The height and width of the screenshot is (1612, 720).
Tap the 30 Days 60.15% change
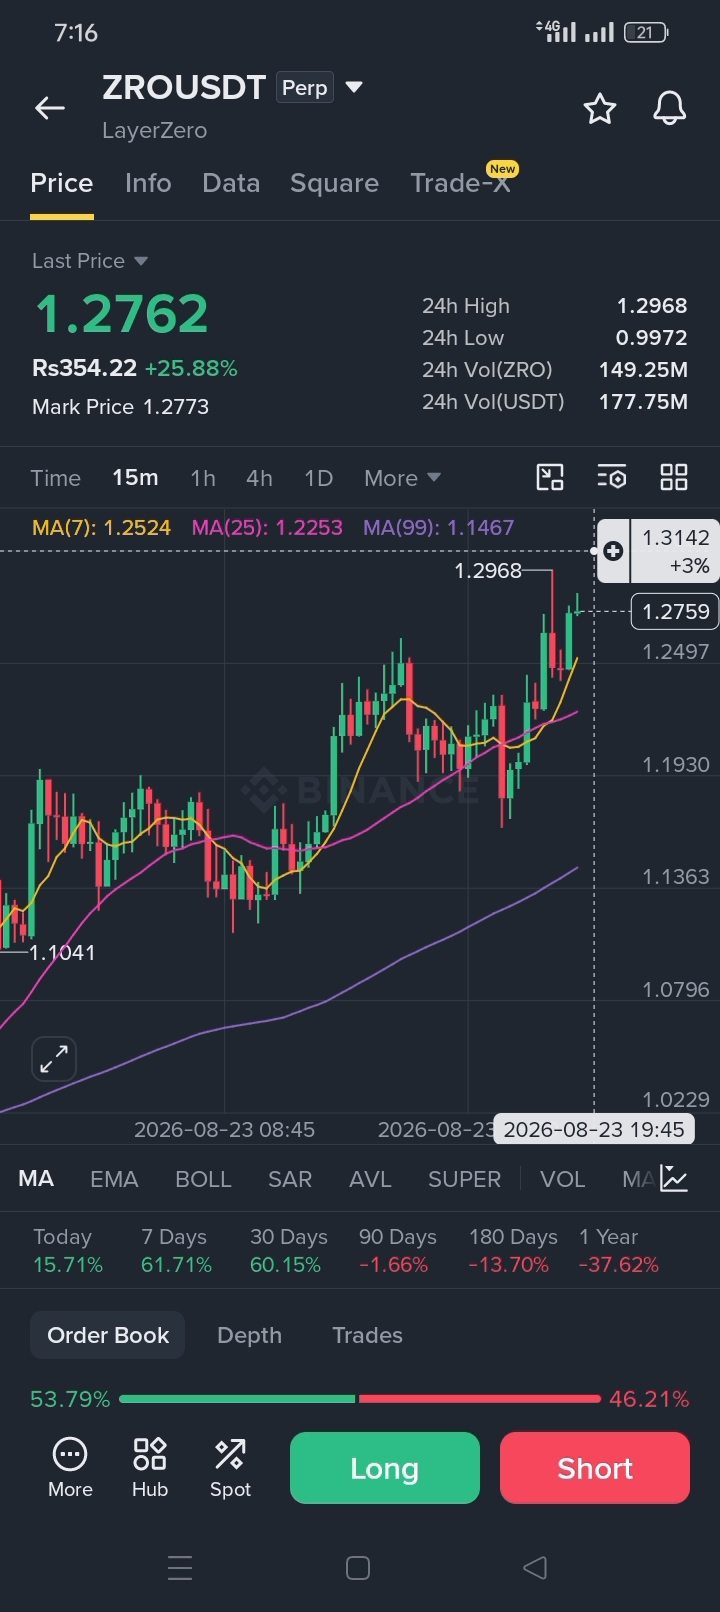288,1251
